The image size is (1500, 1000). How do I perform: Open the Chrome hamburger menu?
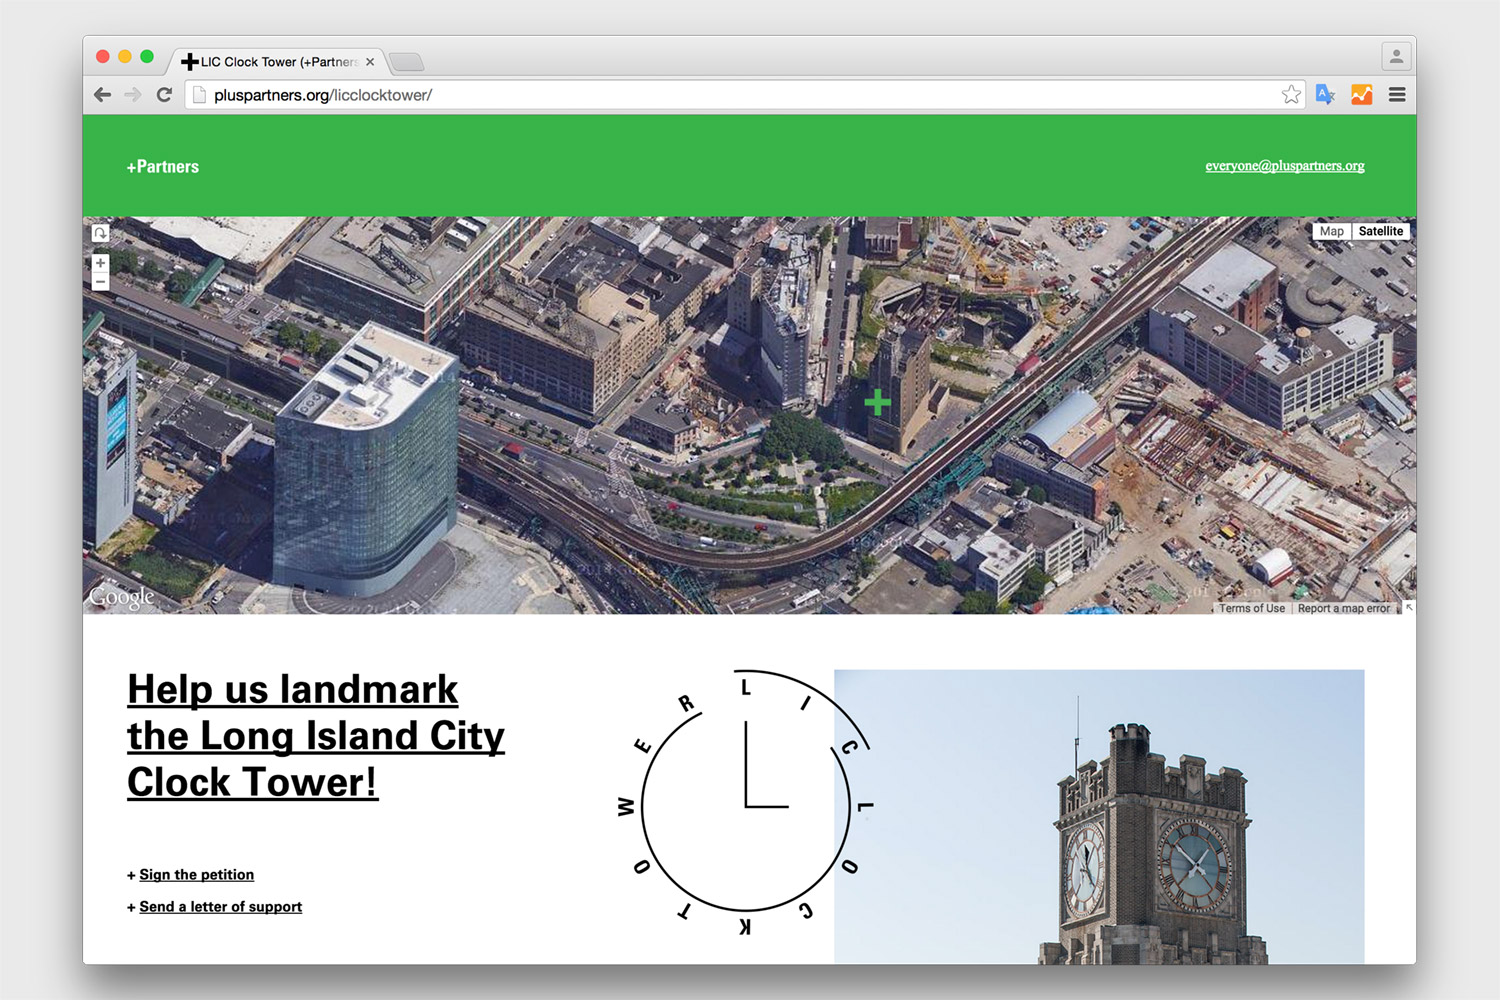pyautogui.click(x=1397, y=95)
